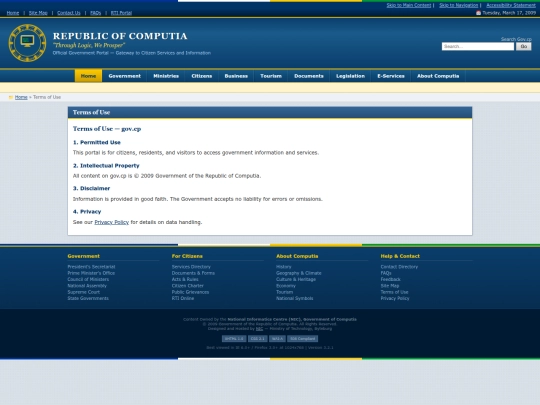The height and width of the screenshot is (405, 540).
Task: Click Documents & Forms in footer
Action: 193,273
